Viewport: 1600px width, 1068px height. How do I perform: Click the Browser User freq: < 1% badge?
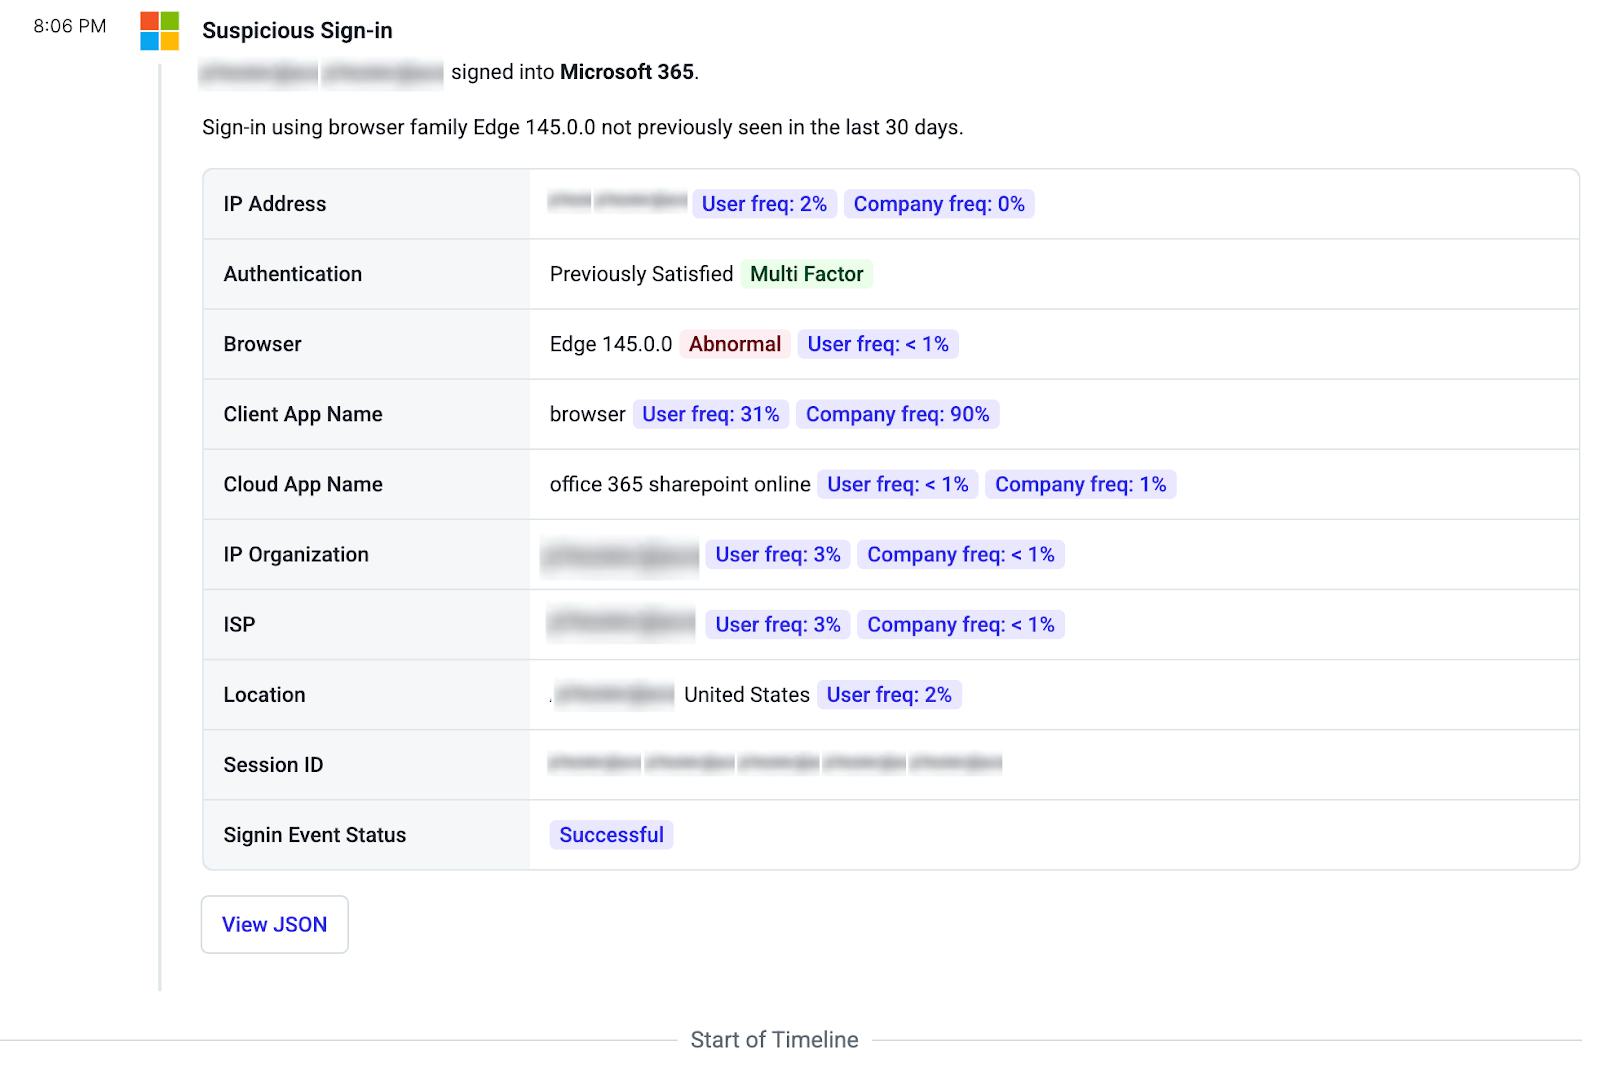point(878,344)
